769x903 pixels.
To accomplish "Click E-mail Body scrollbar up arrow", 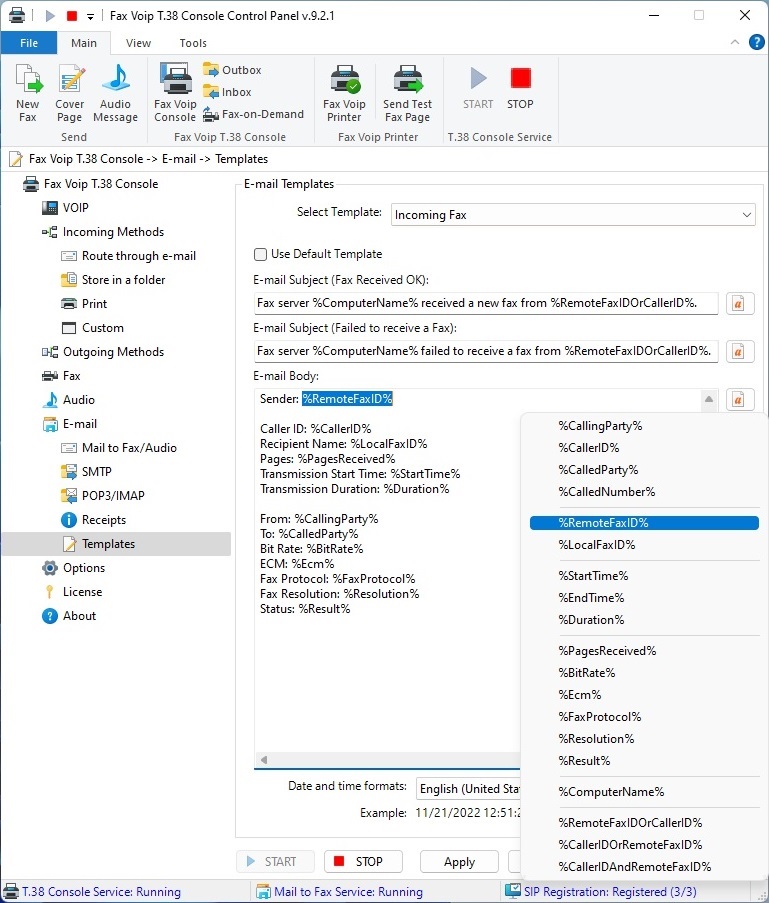I will click(709, 399).
